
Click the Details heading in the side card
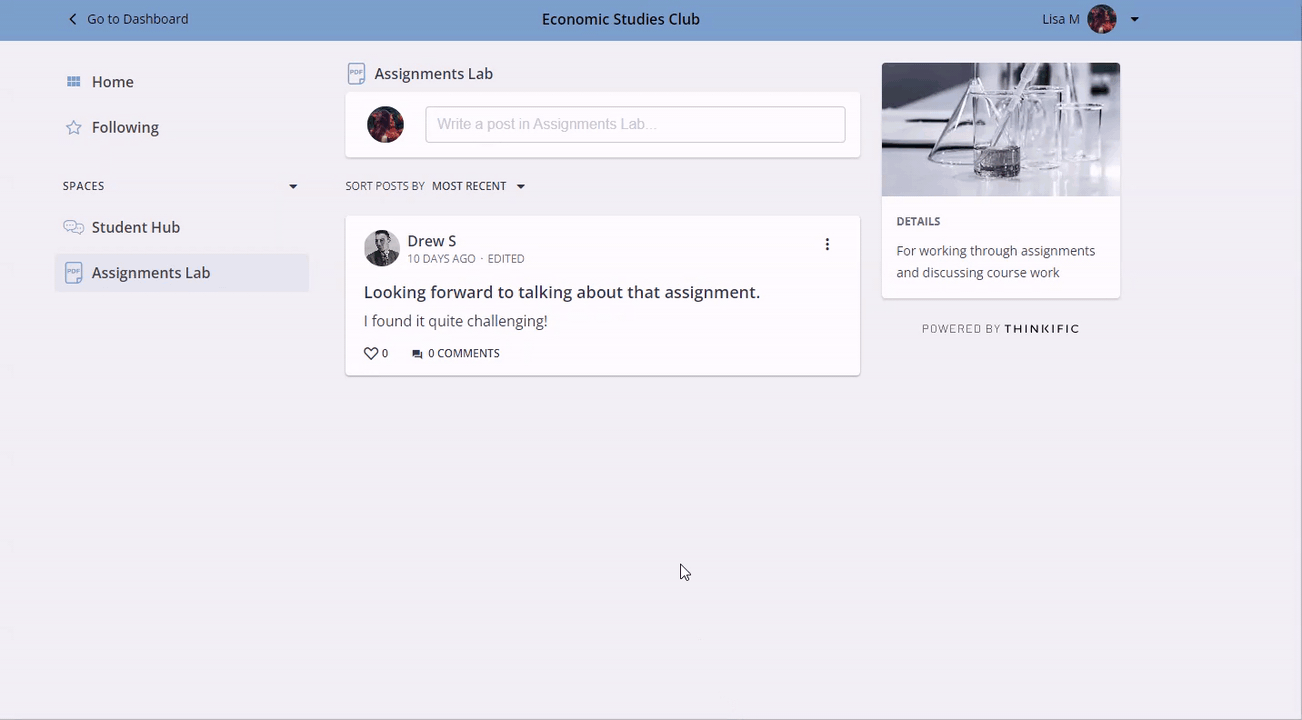pyautogui.click(x=918, y=222)
